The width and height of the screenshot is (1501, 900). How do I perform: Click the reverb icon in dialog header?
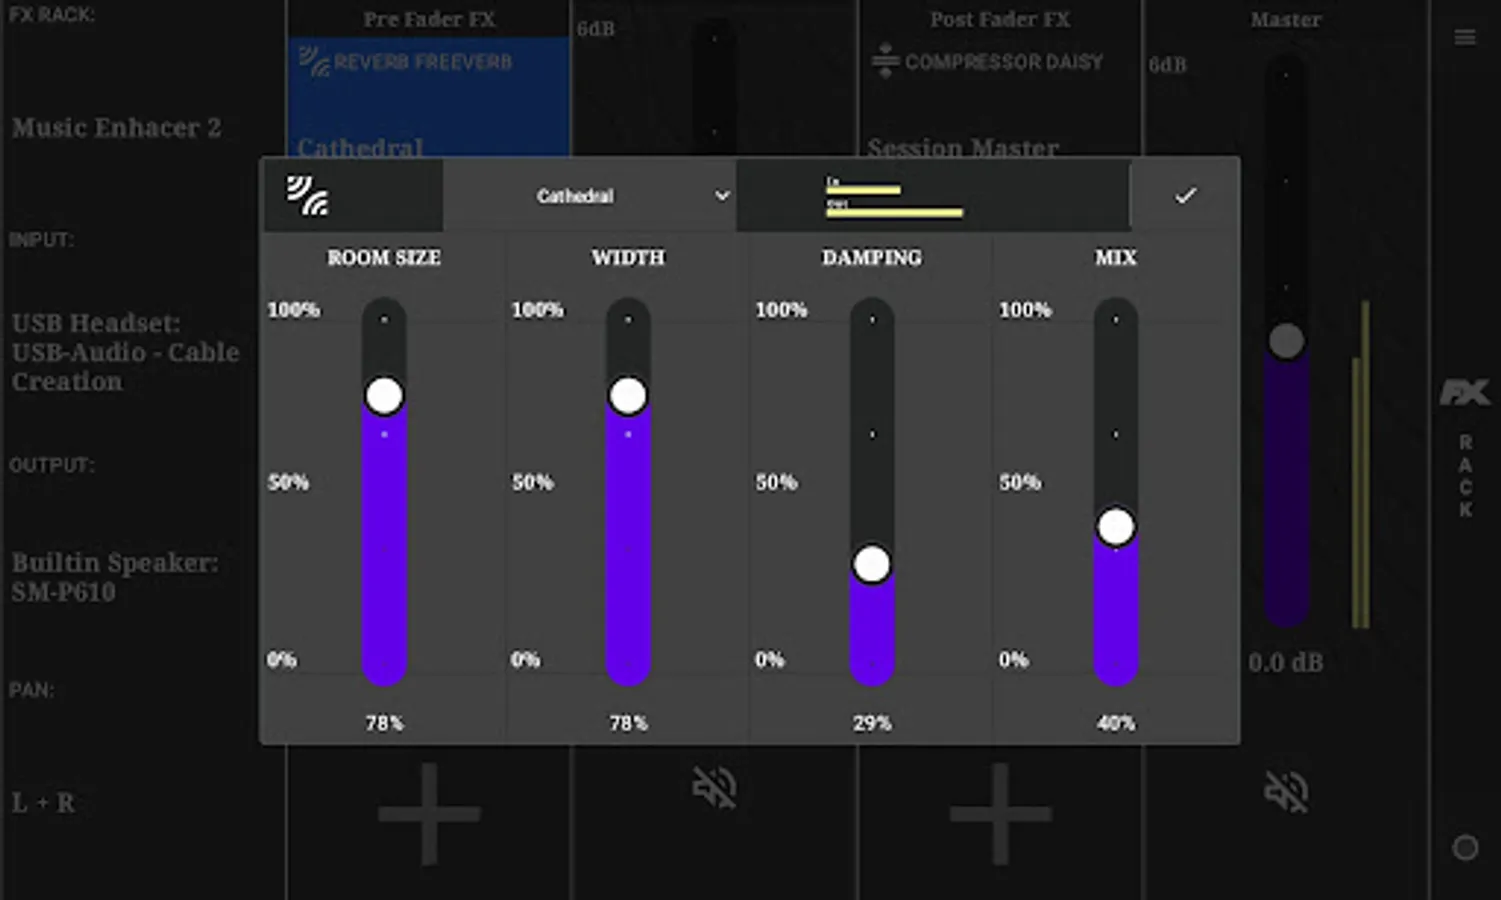coord(308,195)
